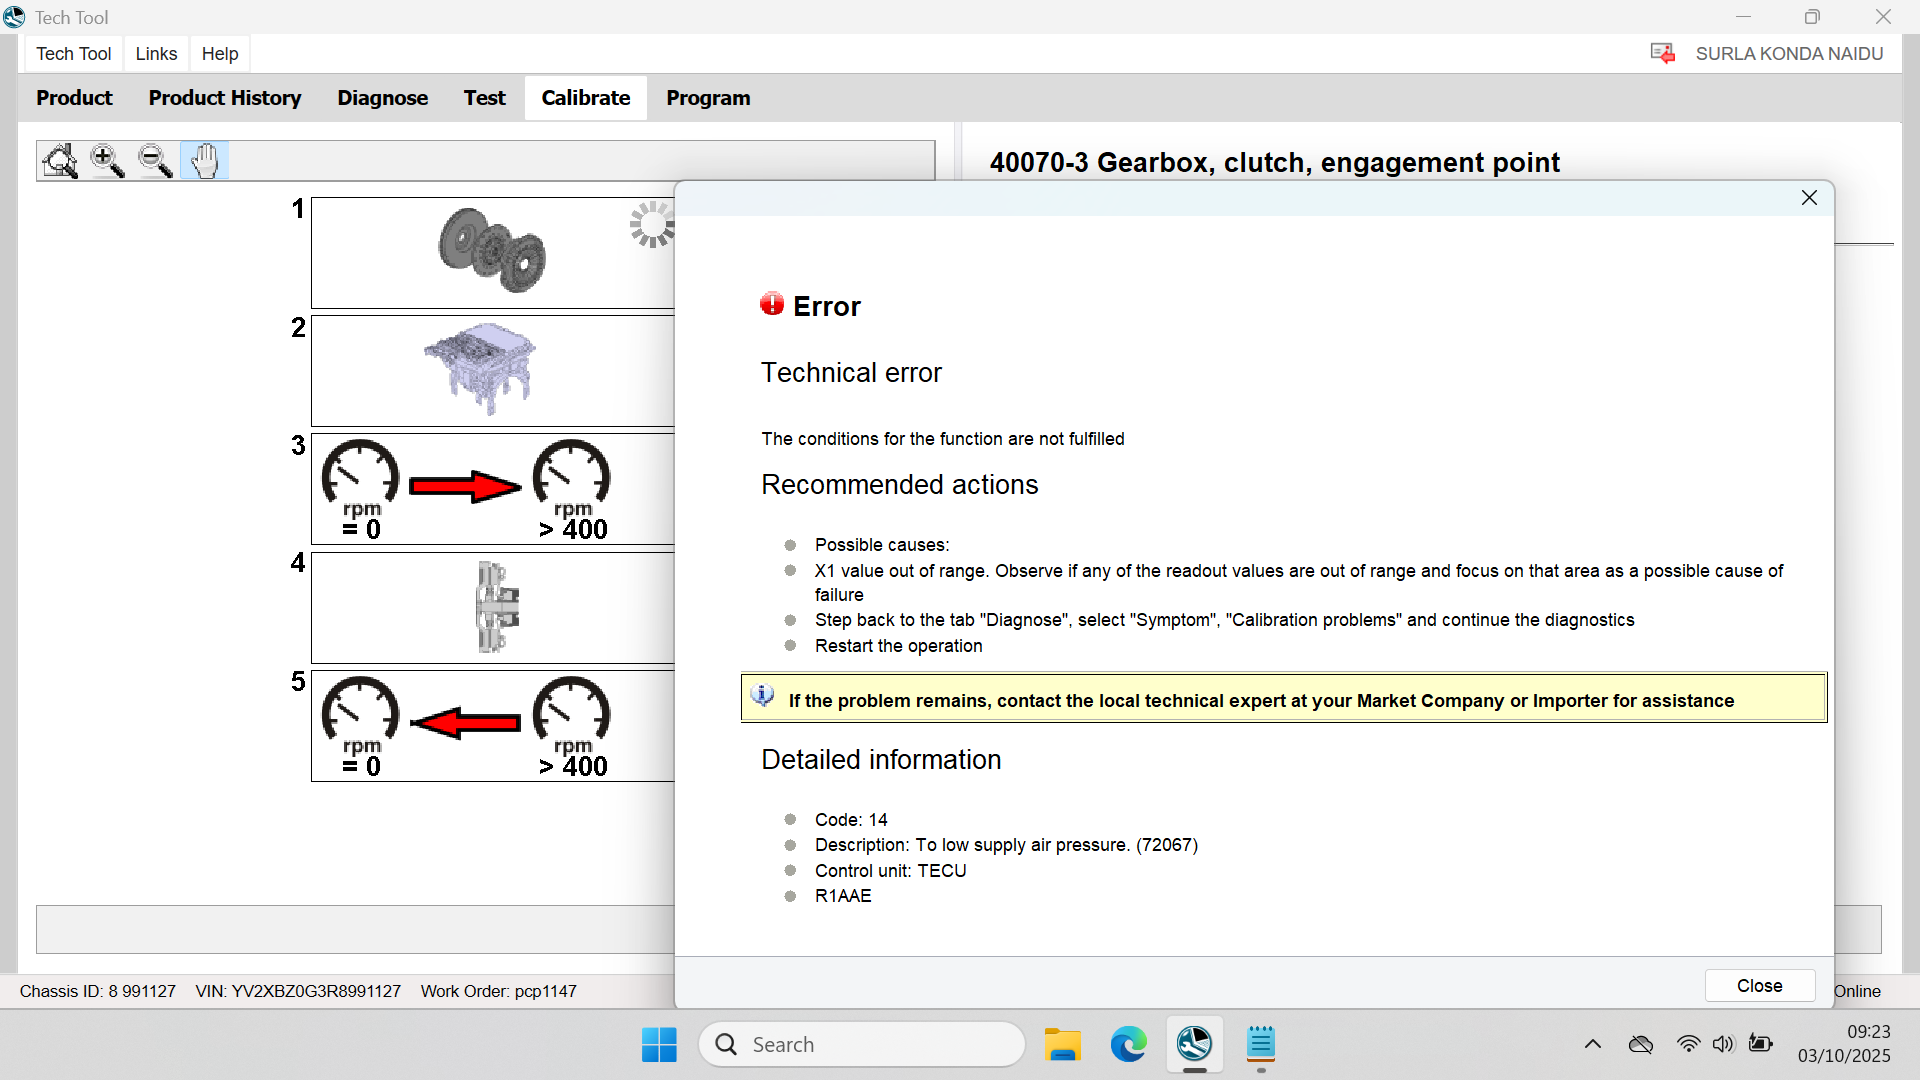Go to the Program tab
Screen dimensions: 1920x1080
click(708, 98)
